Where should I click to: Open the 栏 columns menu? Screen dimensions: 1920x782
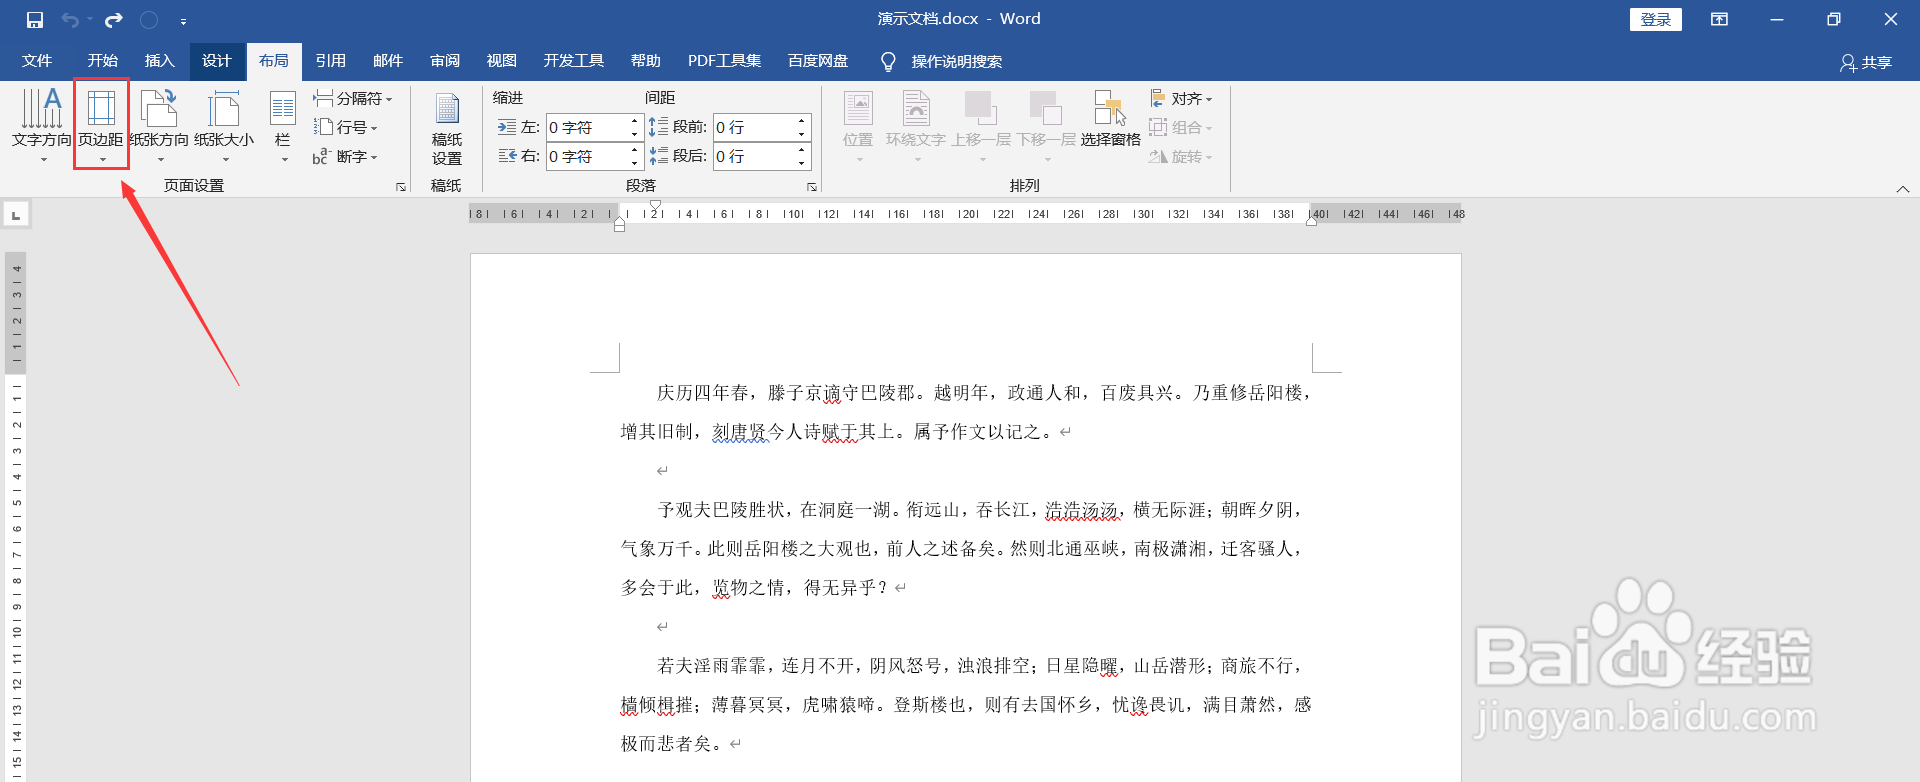(x=283, y=125)
